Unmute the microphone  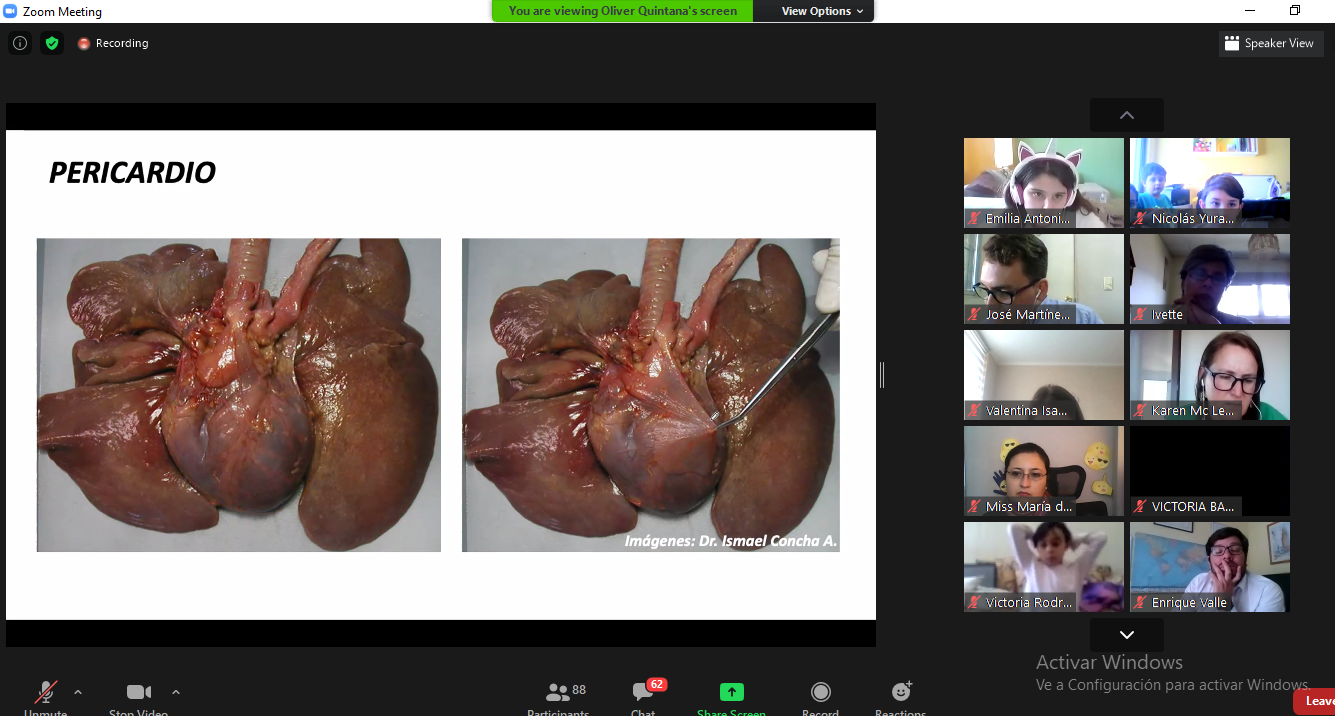(x=46, y=694)
